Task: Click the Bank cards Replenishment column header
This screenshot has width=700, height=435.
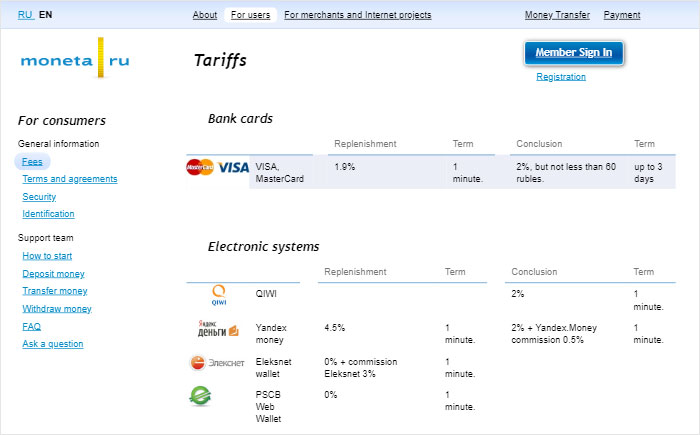Action: click(365, 144)
